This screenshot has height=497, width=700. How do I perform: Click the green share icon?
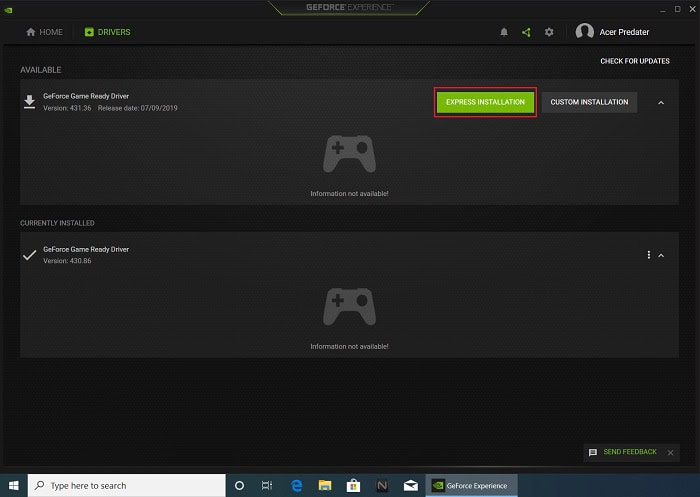(x=526, y=32)
